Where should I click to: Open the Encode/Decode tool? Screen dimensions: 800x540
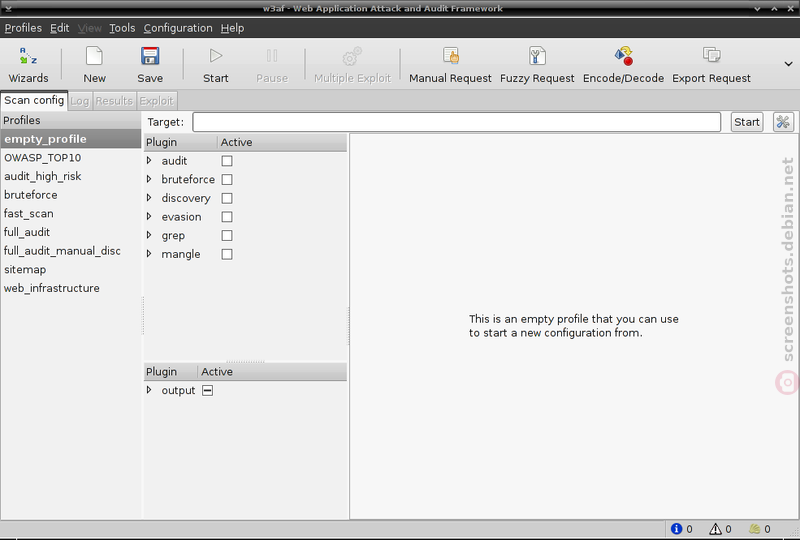(x=623, y=56)
